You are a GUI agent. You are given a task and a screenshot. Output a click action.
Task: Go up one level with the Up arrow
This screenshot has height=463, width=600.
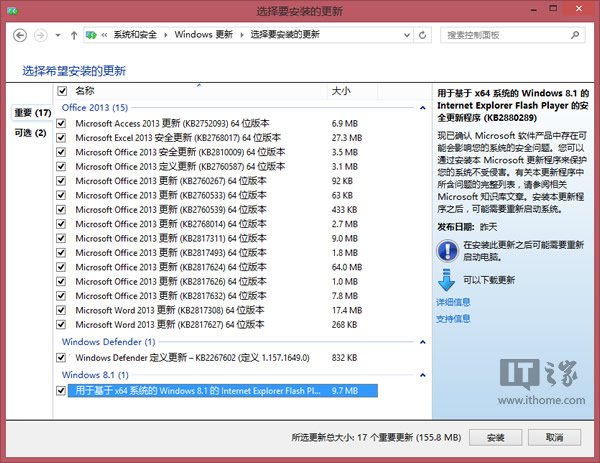[74, 35]
